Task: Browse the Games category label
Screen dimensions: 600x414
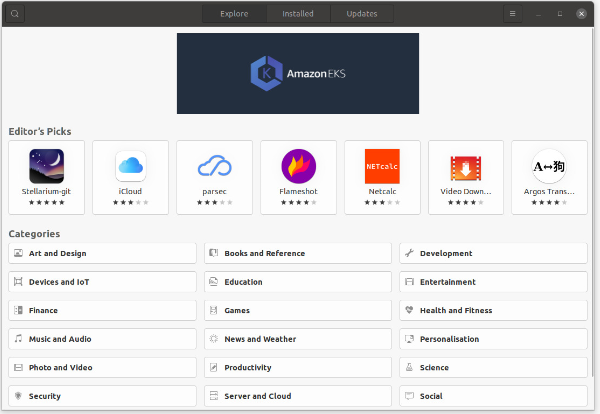Action: (x=237, y=310)
